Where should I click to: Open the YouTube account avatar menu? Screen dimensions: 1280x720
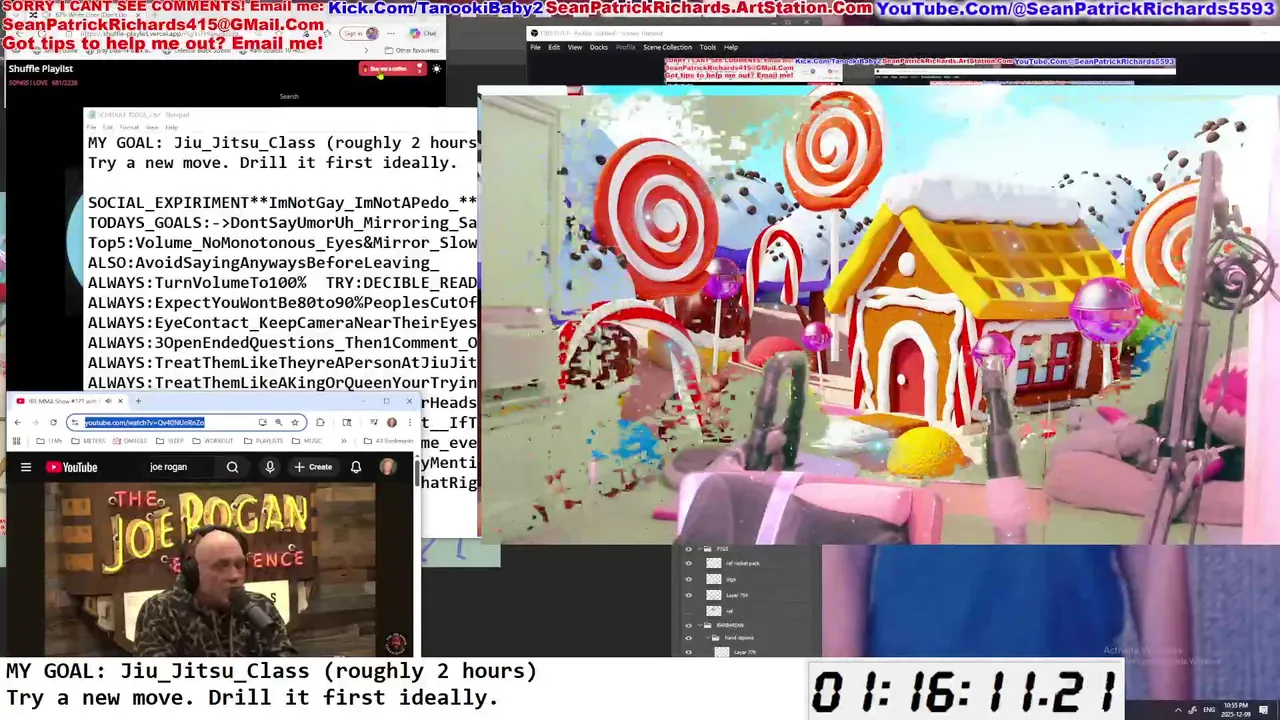388,467
